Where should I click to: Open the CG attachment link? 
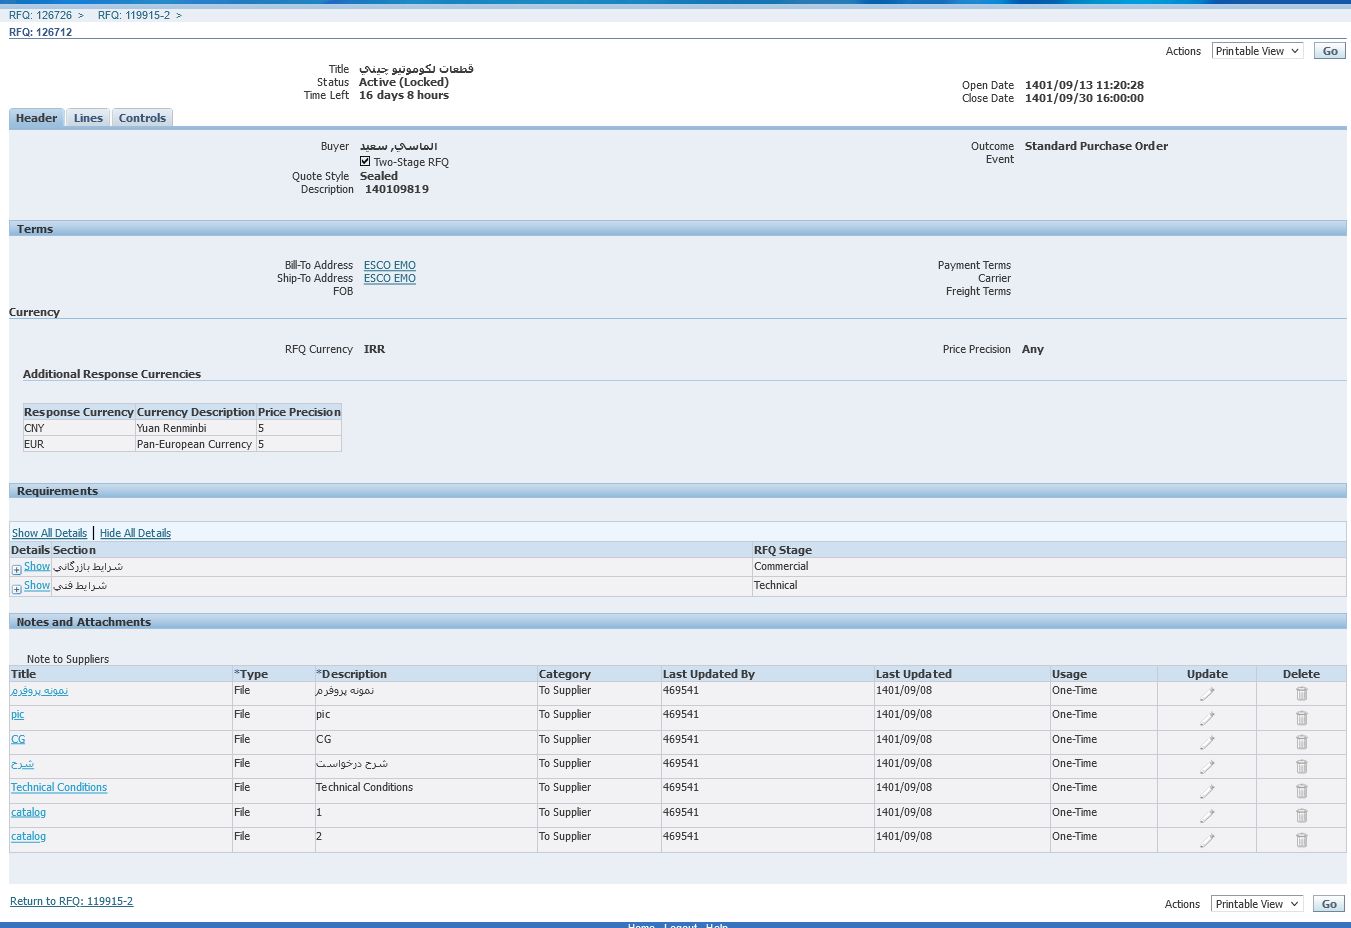coord(18,739)
